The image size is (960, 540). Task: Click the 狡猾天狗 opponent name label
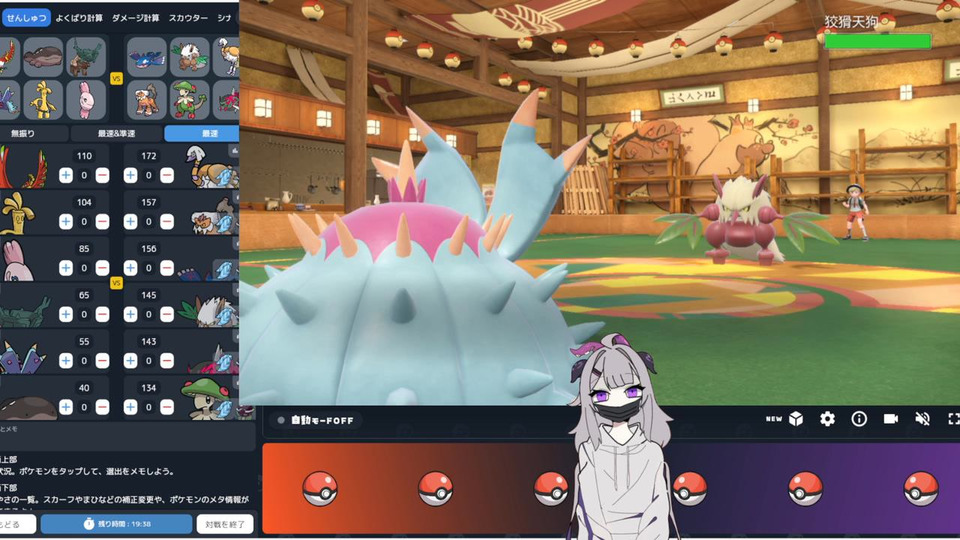click(x=851, y=22)
